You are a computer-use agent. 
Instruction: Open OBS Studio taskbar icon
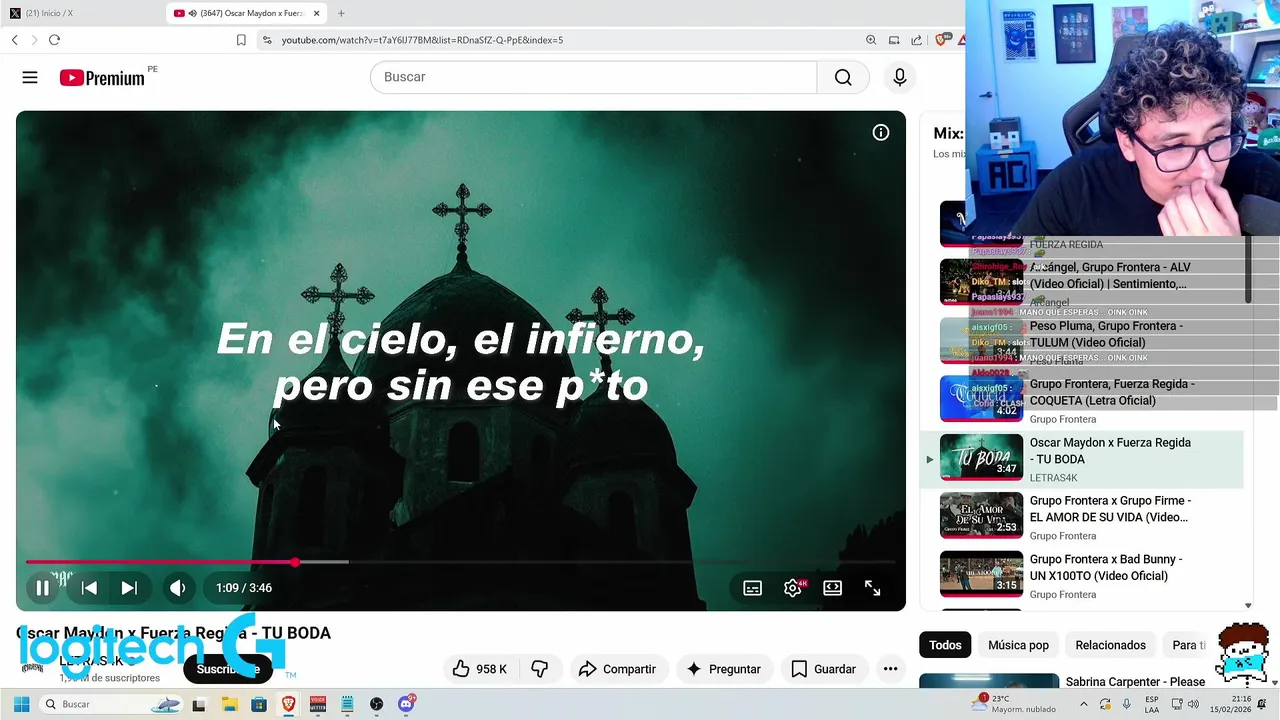(376, 704)
